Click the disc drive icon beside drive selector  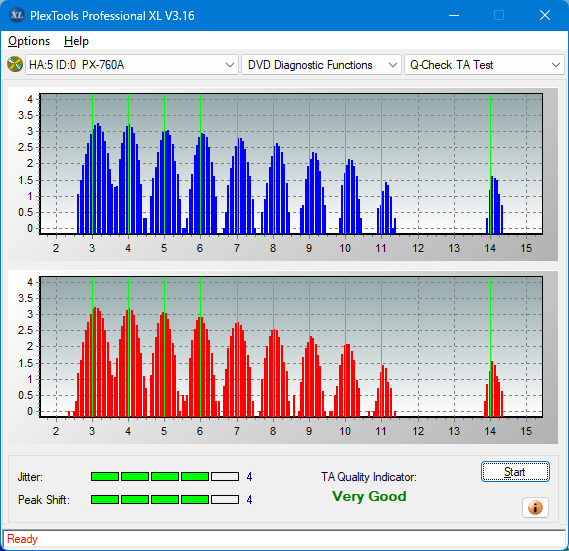point(15,65)
